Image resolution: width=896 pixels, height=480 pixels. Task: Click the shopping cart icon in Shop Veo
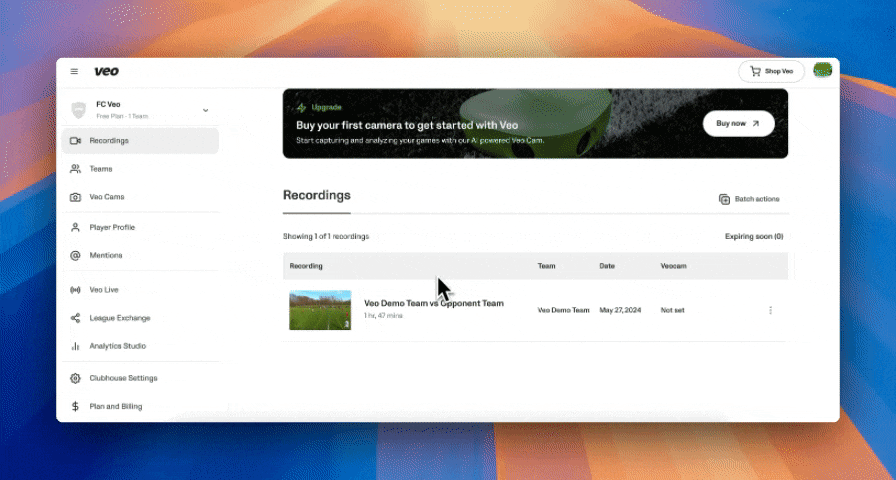755,71
